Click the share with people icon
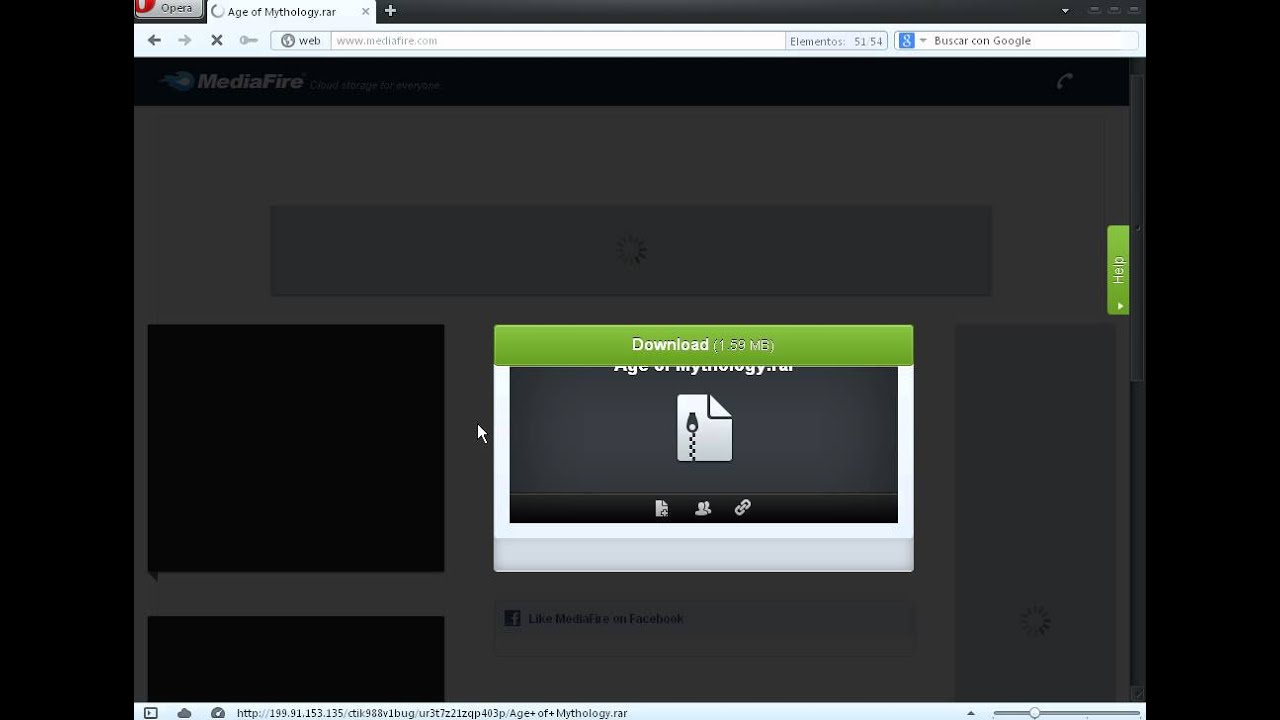This screenshot has width=1280, height=720. (x=703, y=508)
